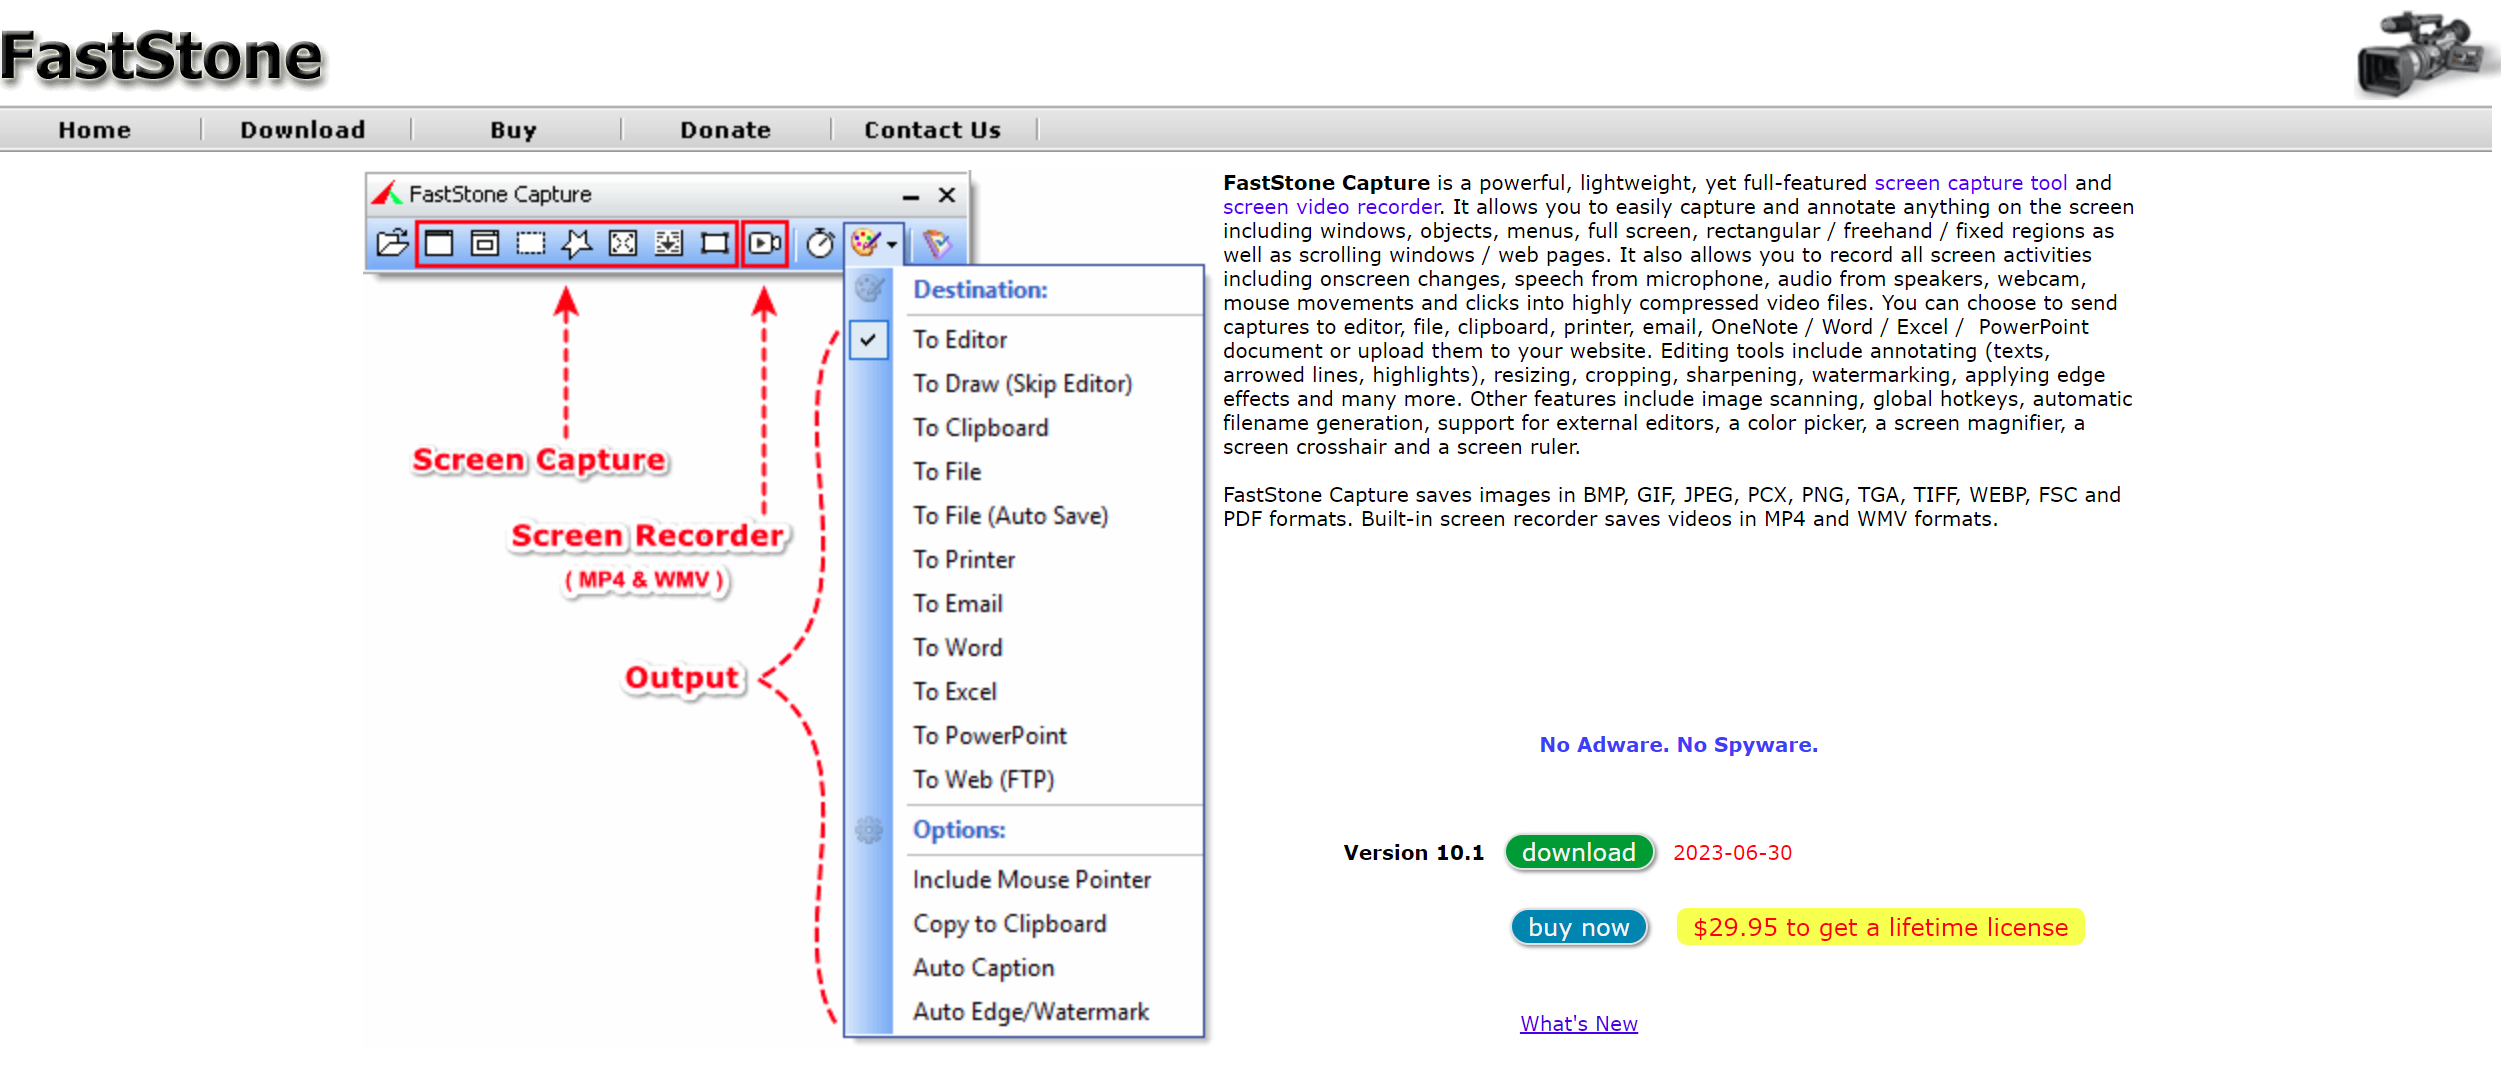Click the Delay timer stopwatch icon

(820, 243)
